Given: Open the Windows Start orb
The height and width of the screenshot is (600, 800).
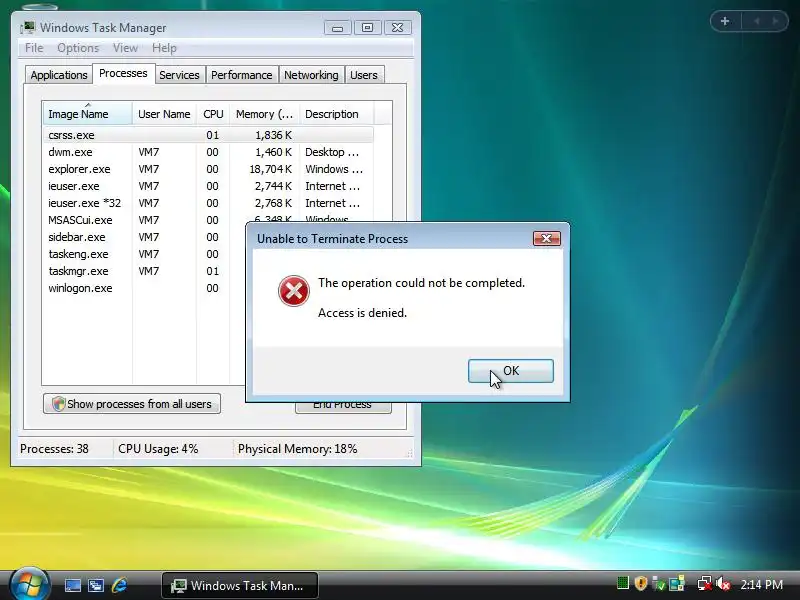Looking at the screenshot, I should pos(30,585).
